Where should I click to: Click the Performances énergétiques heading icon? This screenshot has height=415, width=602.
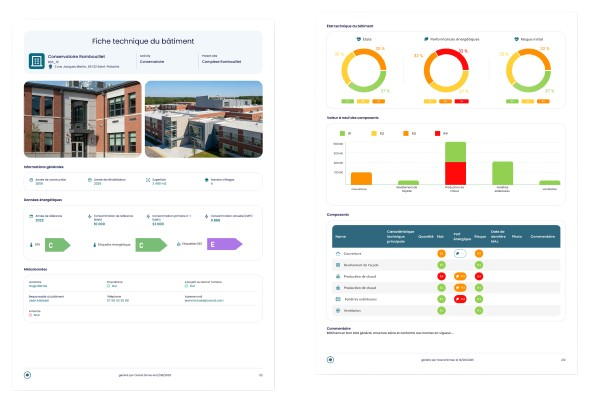click(426, 39)
